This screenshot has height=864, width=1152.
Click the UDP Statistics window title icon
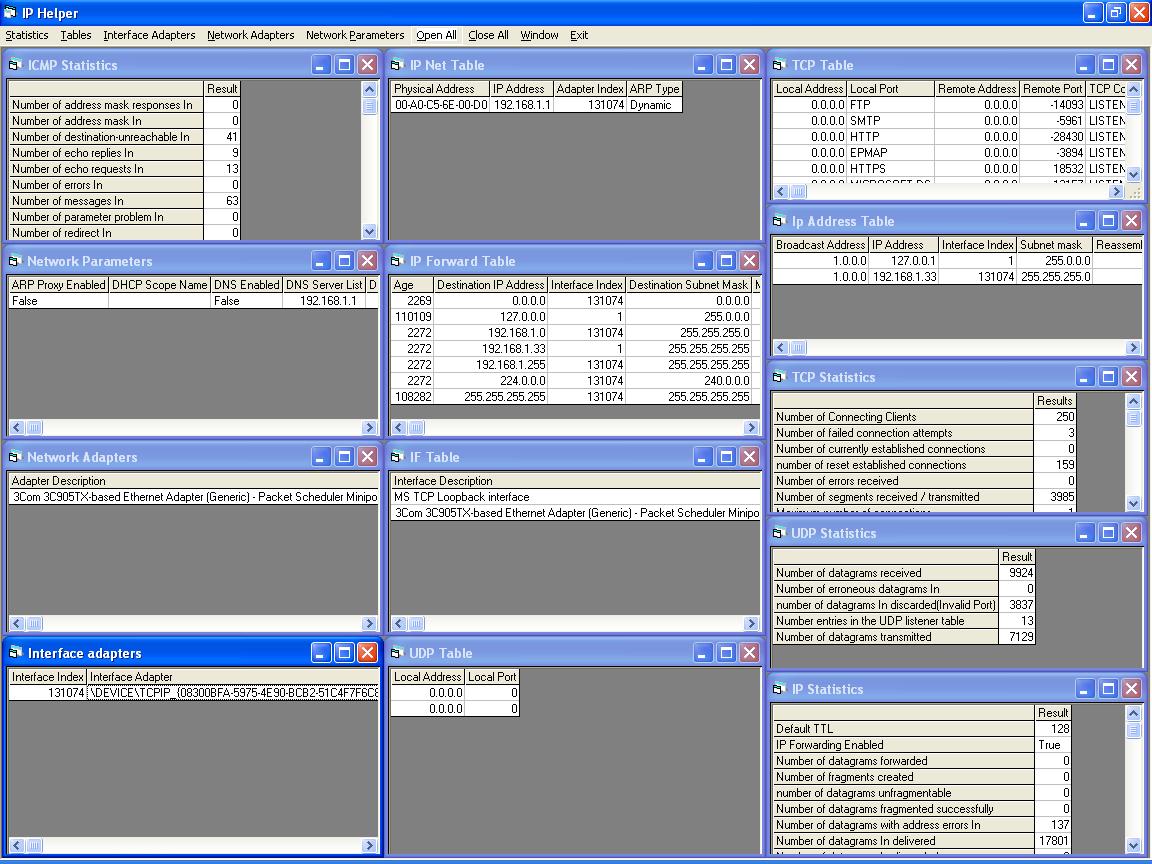click(x=779, y=533)
